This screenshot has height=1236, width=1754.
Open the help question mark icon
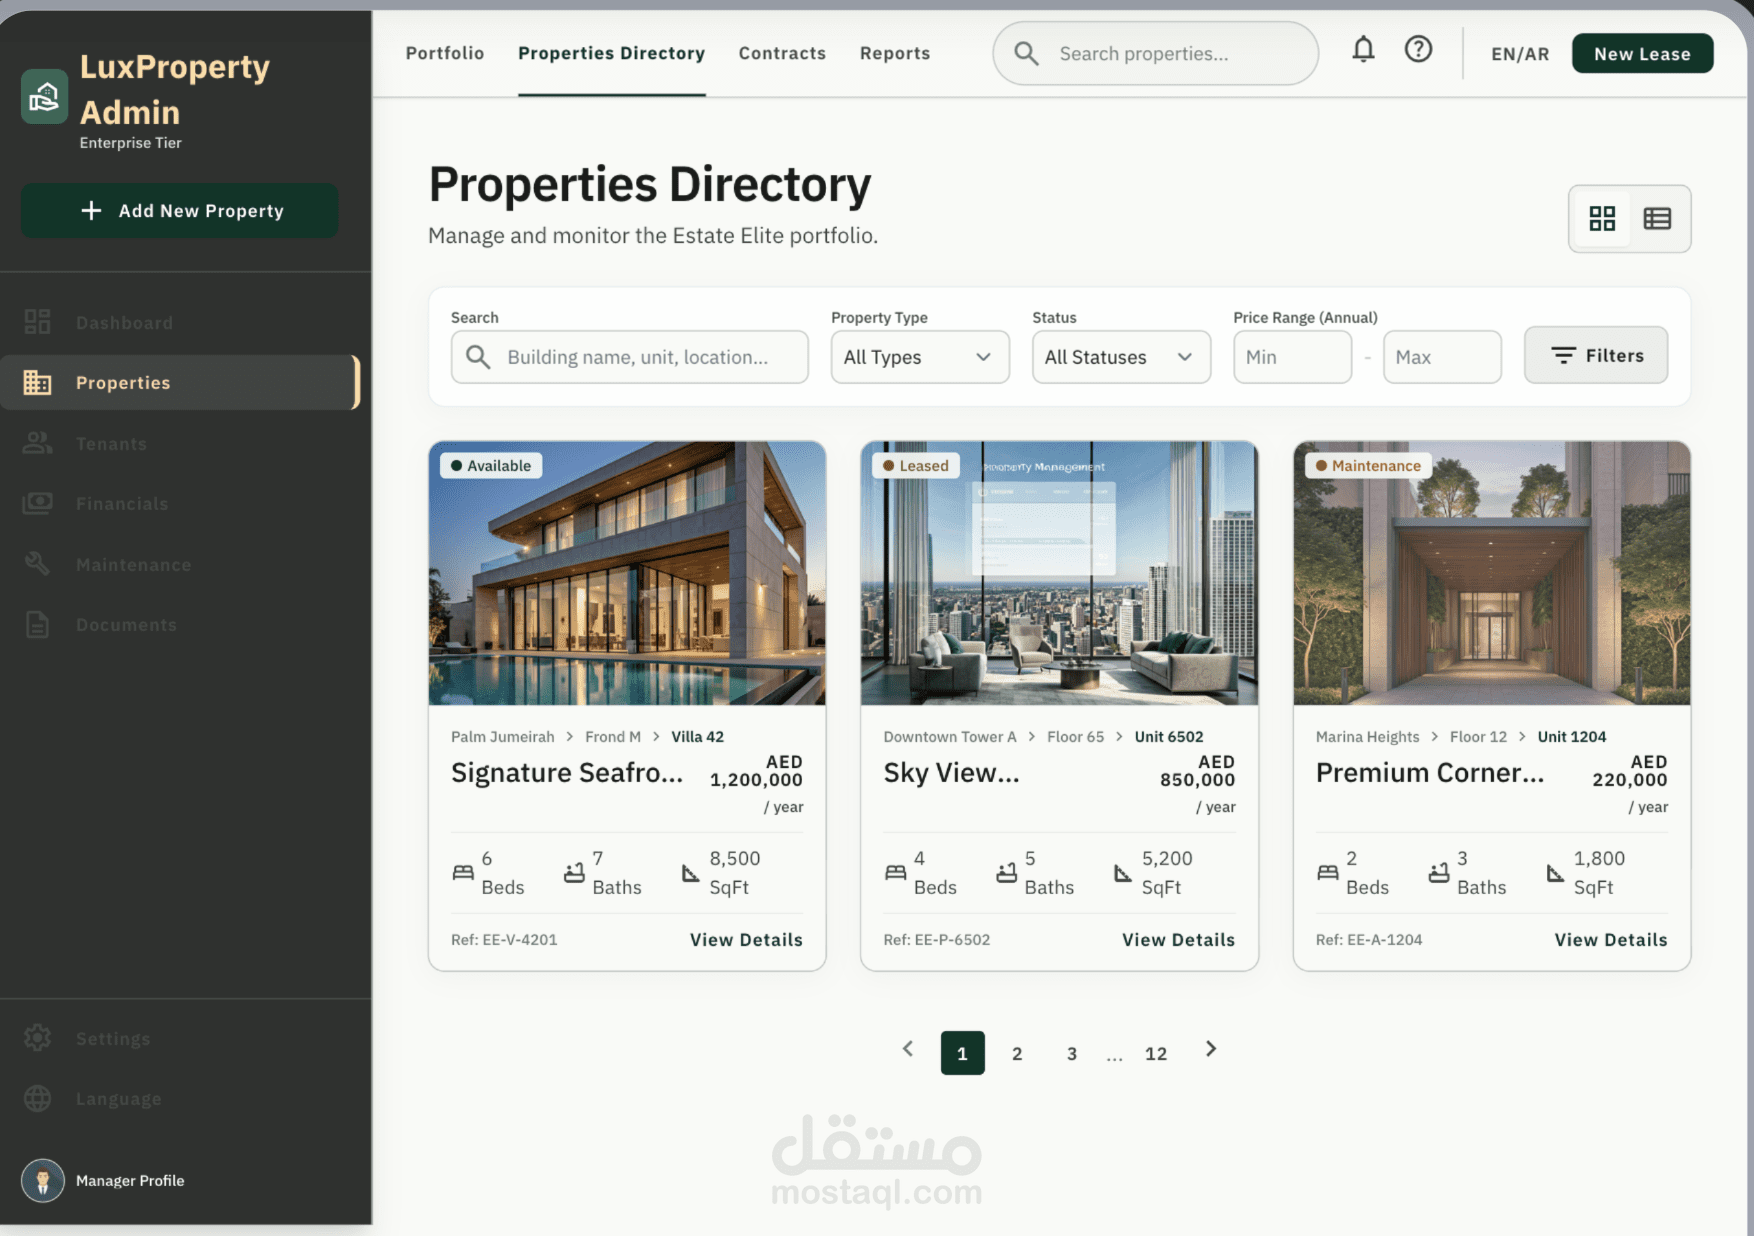(x=1418, y=49)
